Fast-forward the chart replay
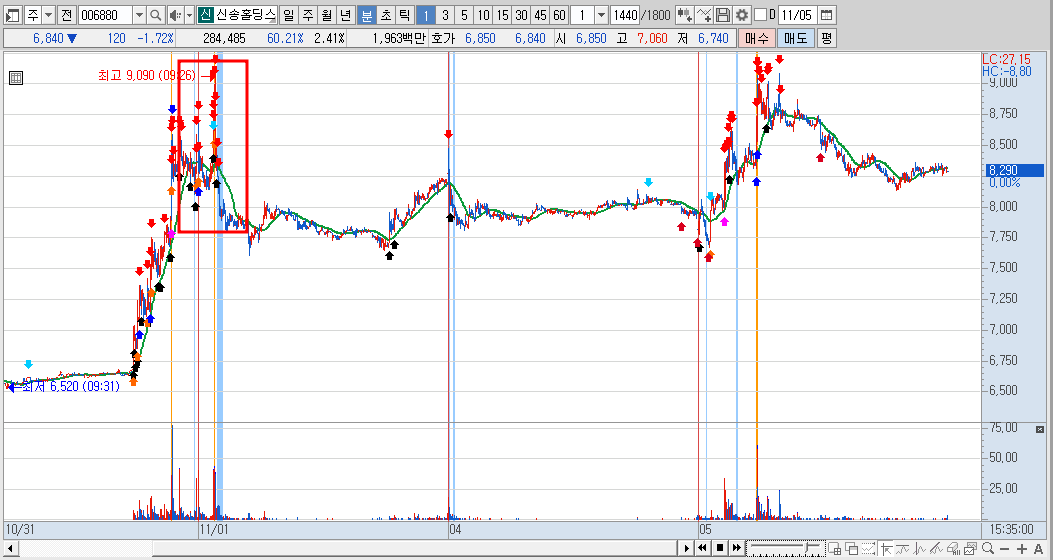The width and height of the screenshot is (1053, 560). (737, 548)
